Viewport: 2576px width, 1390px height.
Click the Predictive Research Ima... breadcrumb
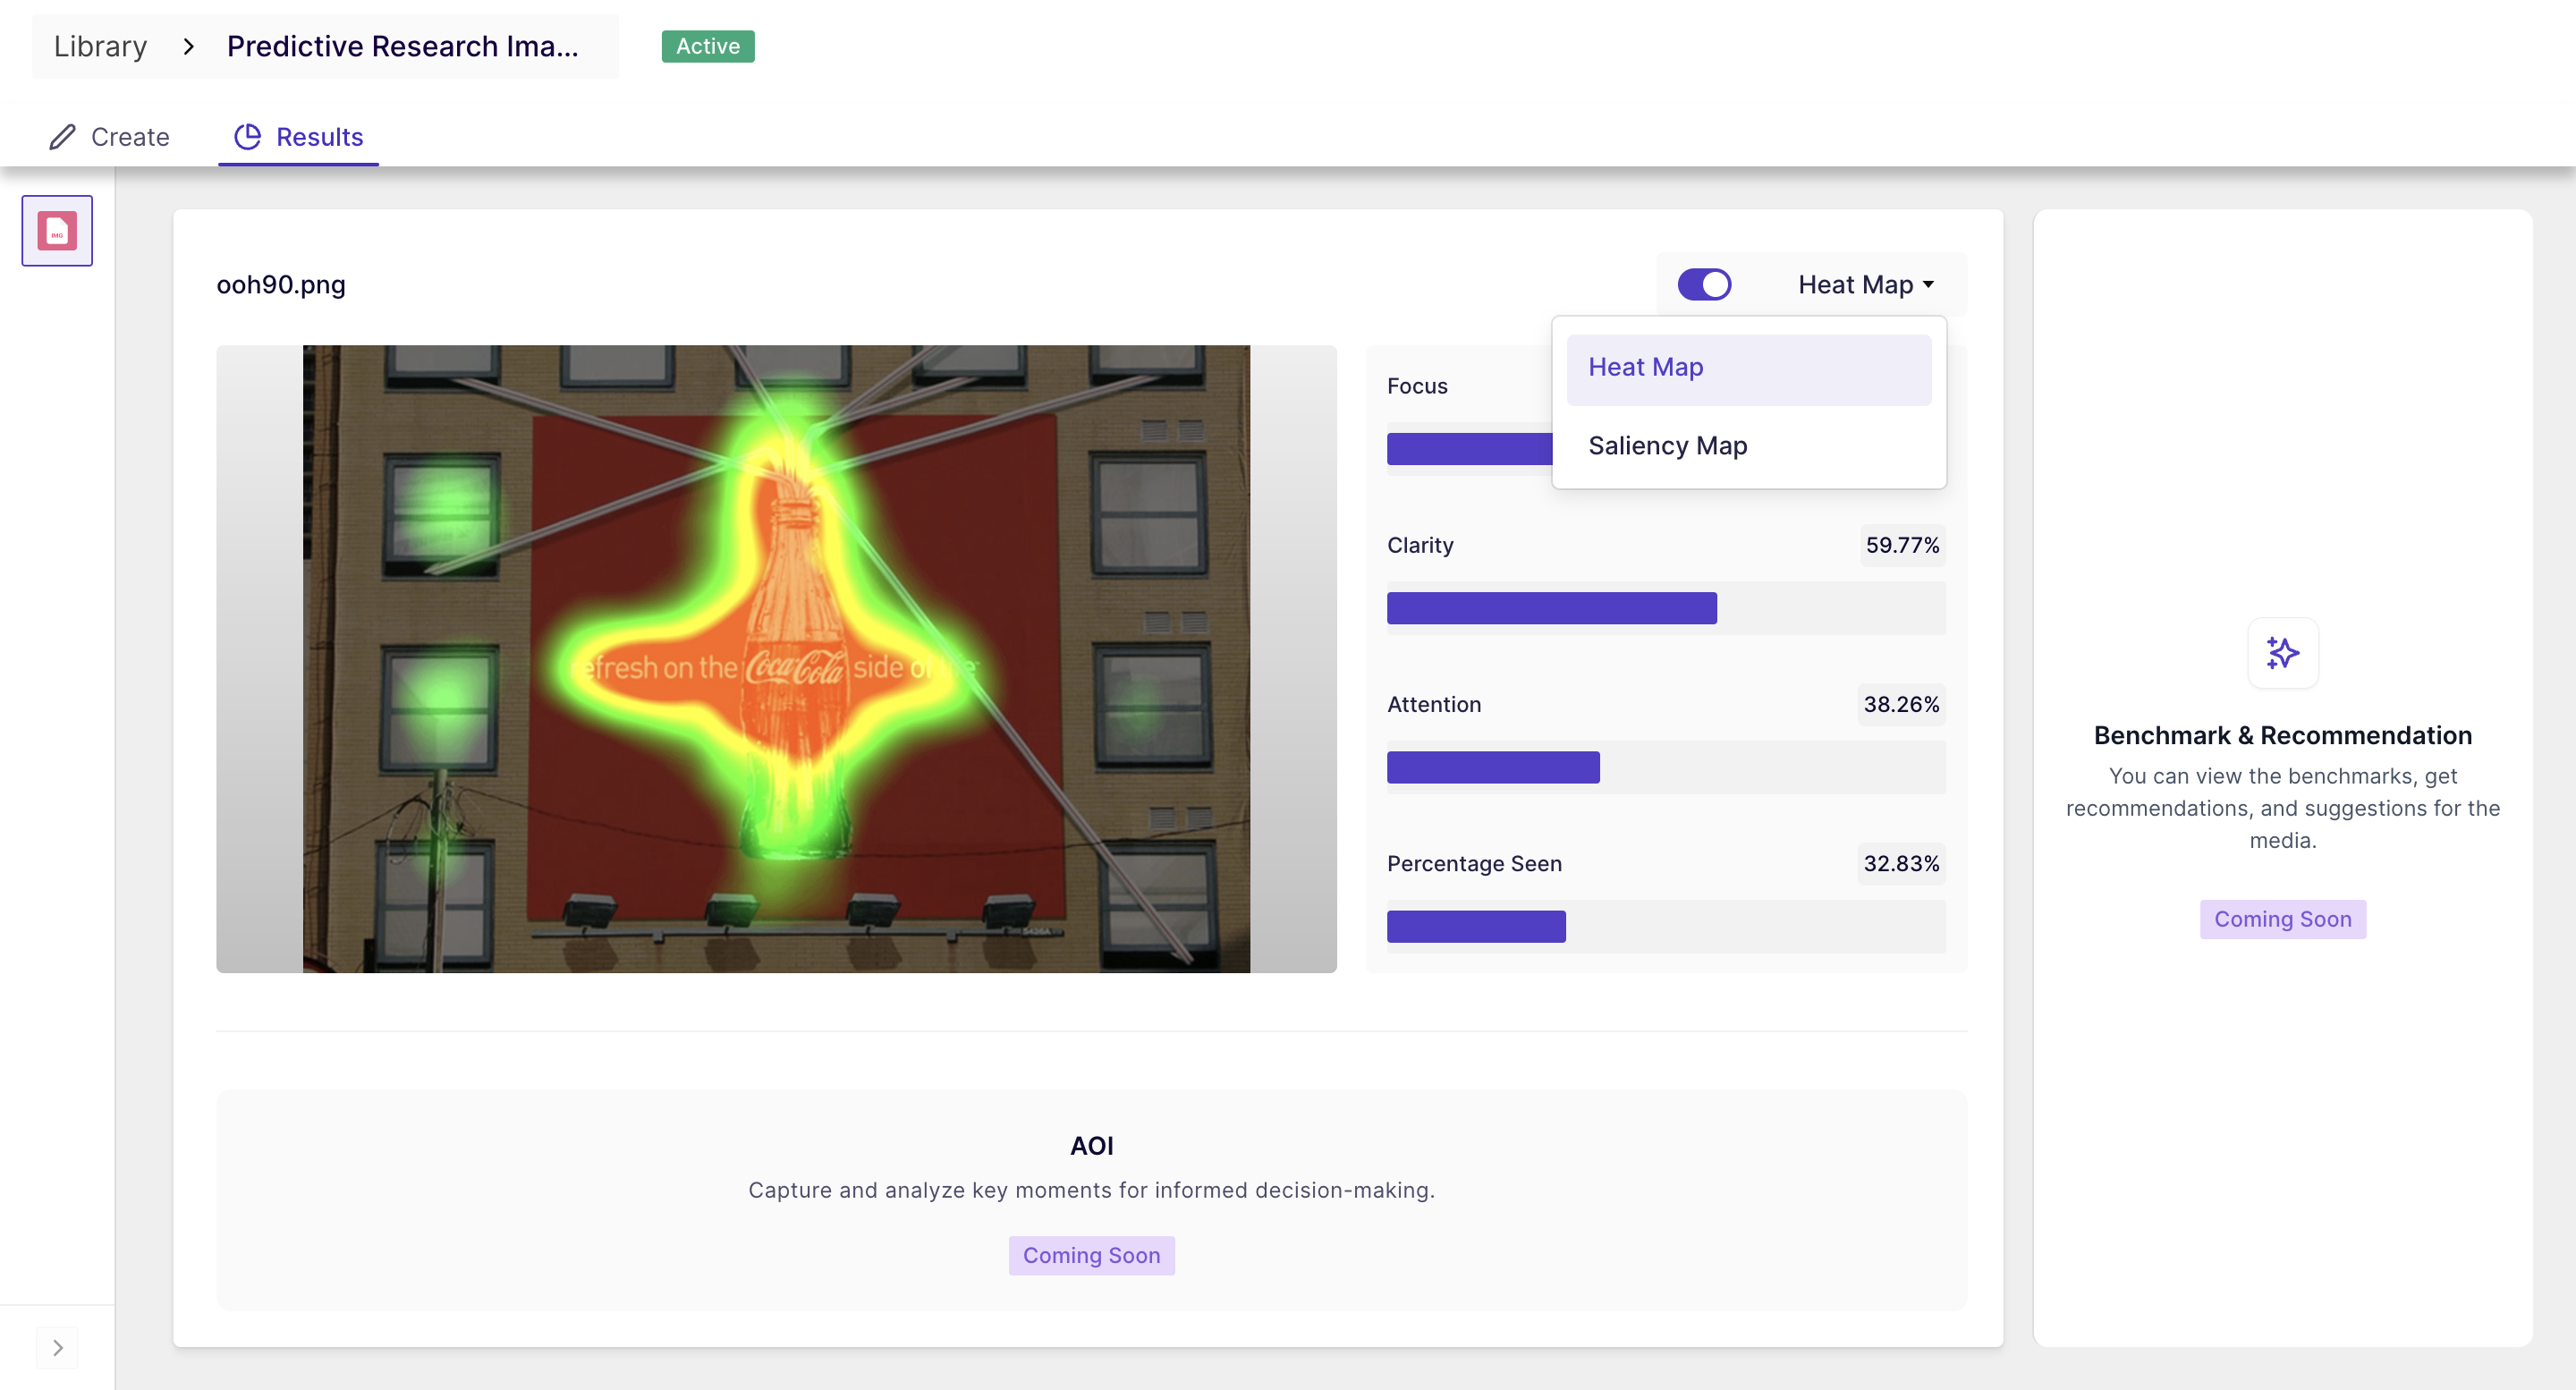(x=402, y=47)
